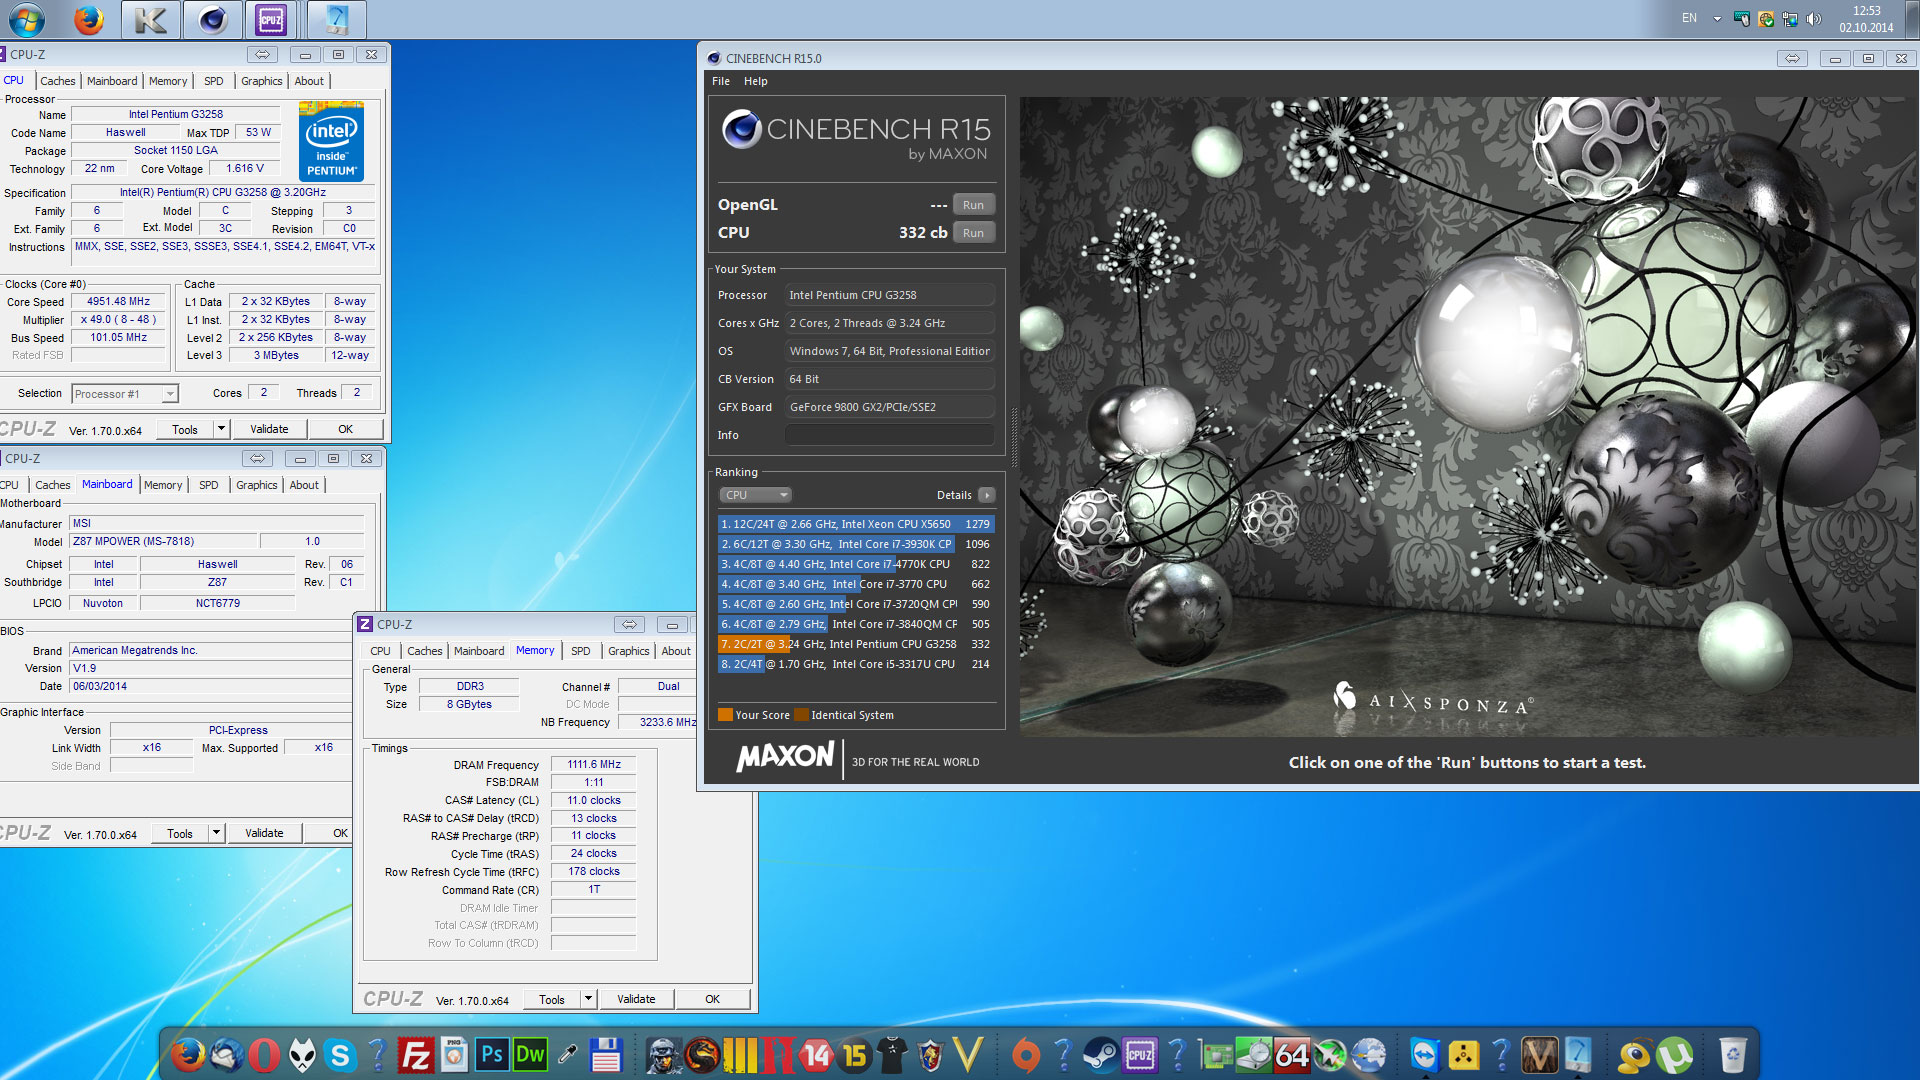Expand ranking Details arrow in Cinebench

pyautogui.click(x=986, y=495)
